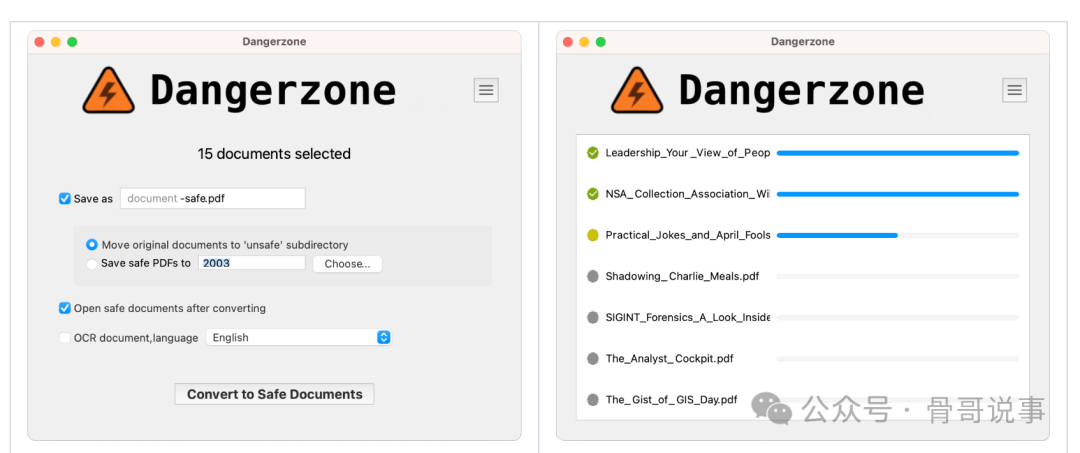Image resolution: width=1080 pixels, height=453 pixels.
Task: Click gray status dot for Shadowing_Charlie_Meals.pdf
Action: (592, 276)
